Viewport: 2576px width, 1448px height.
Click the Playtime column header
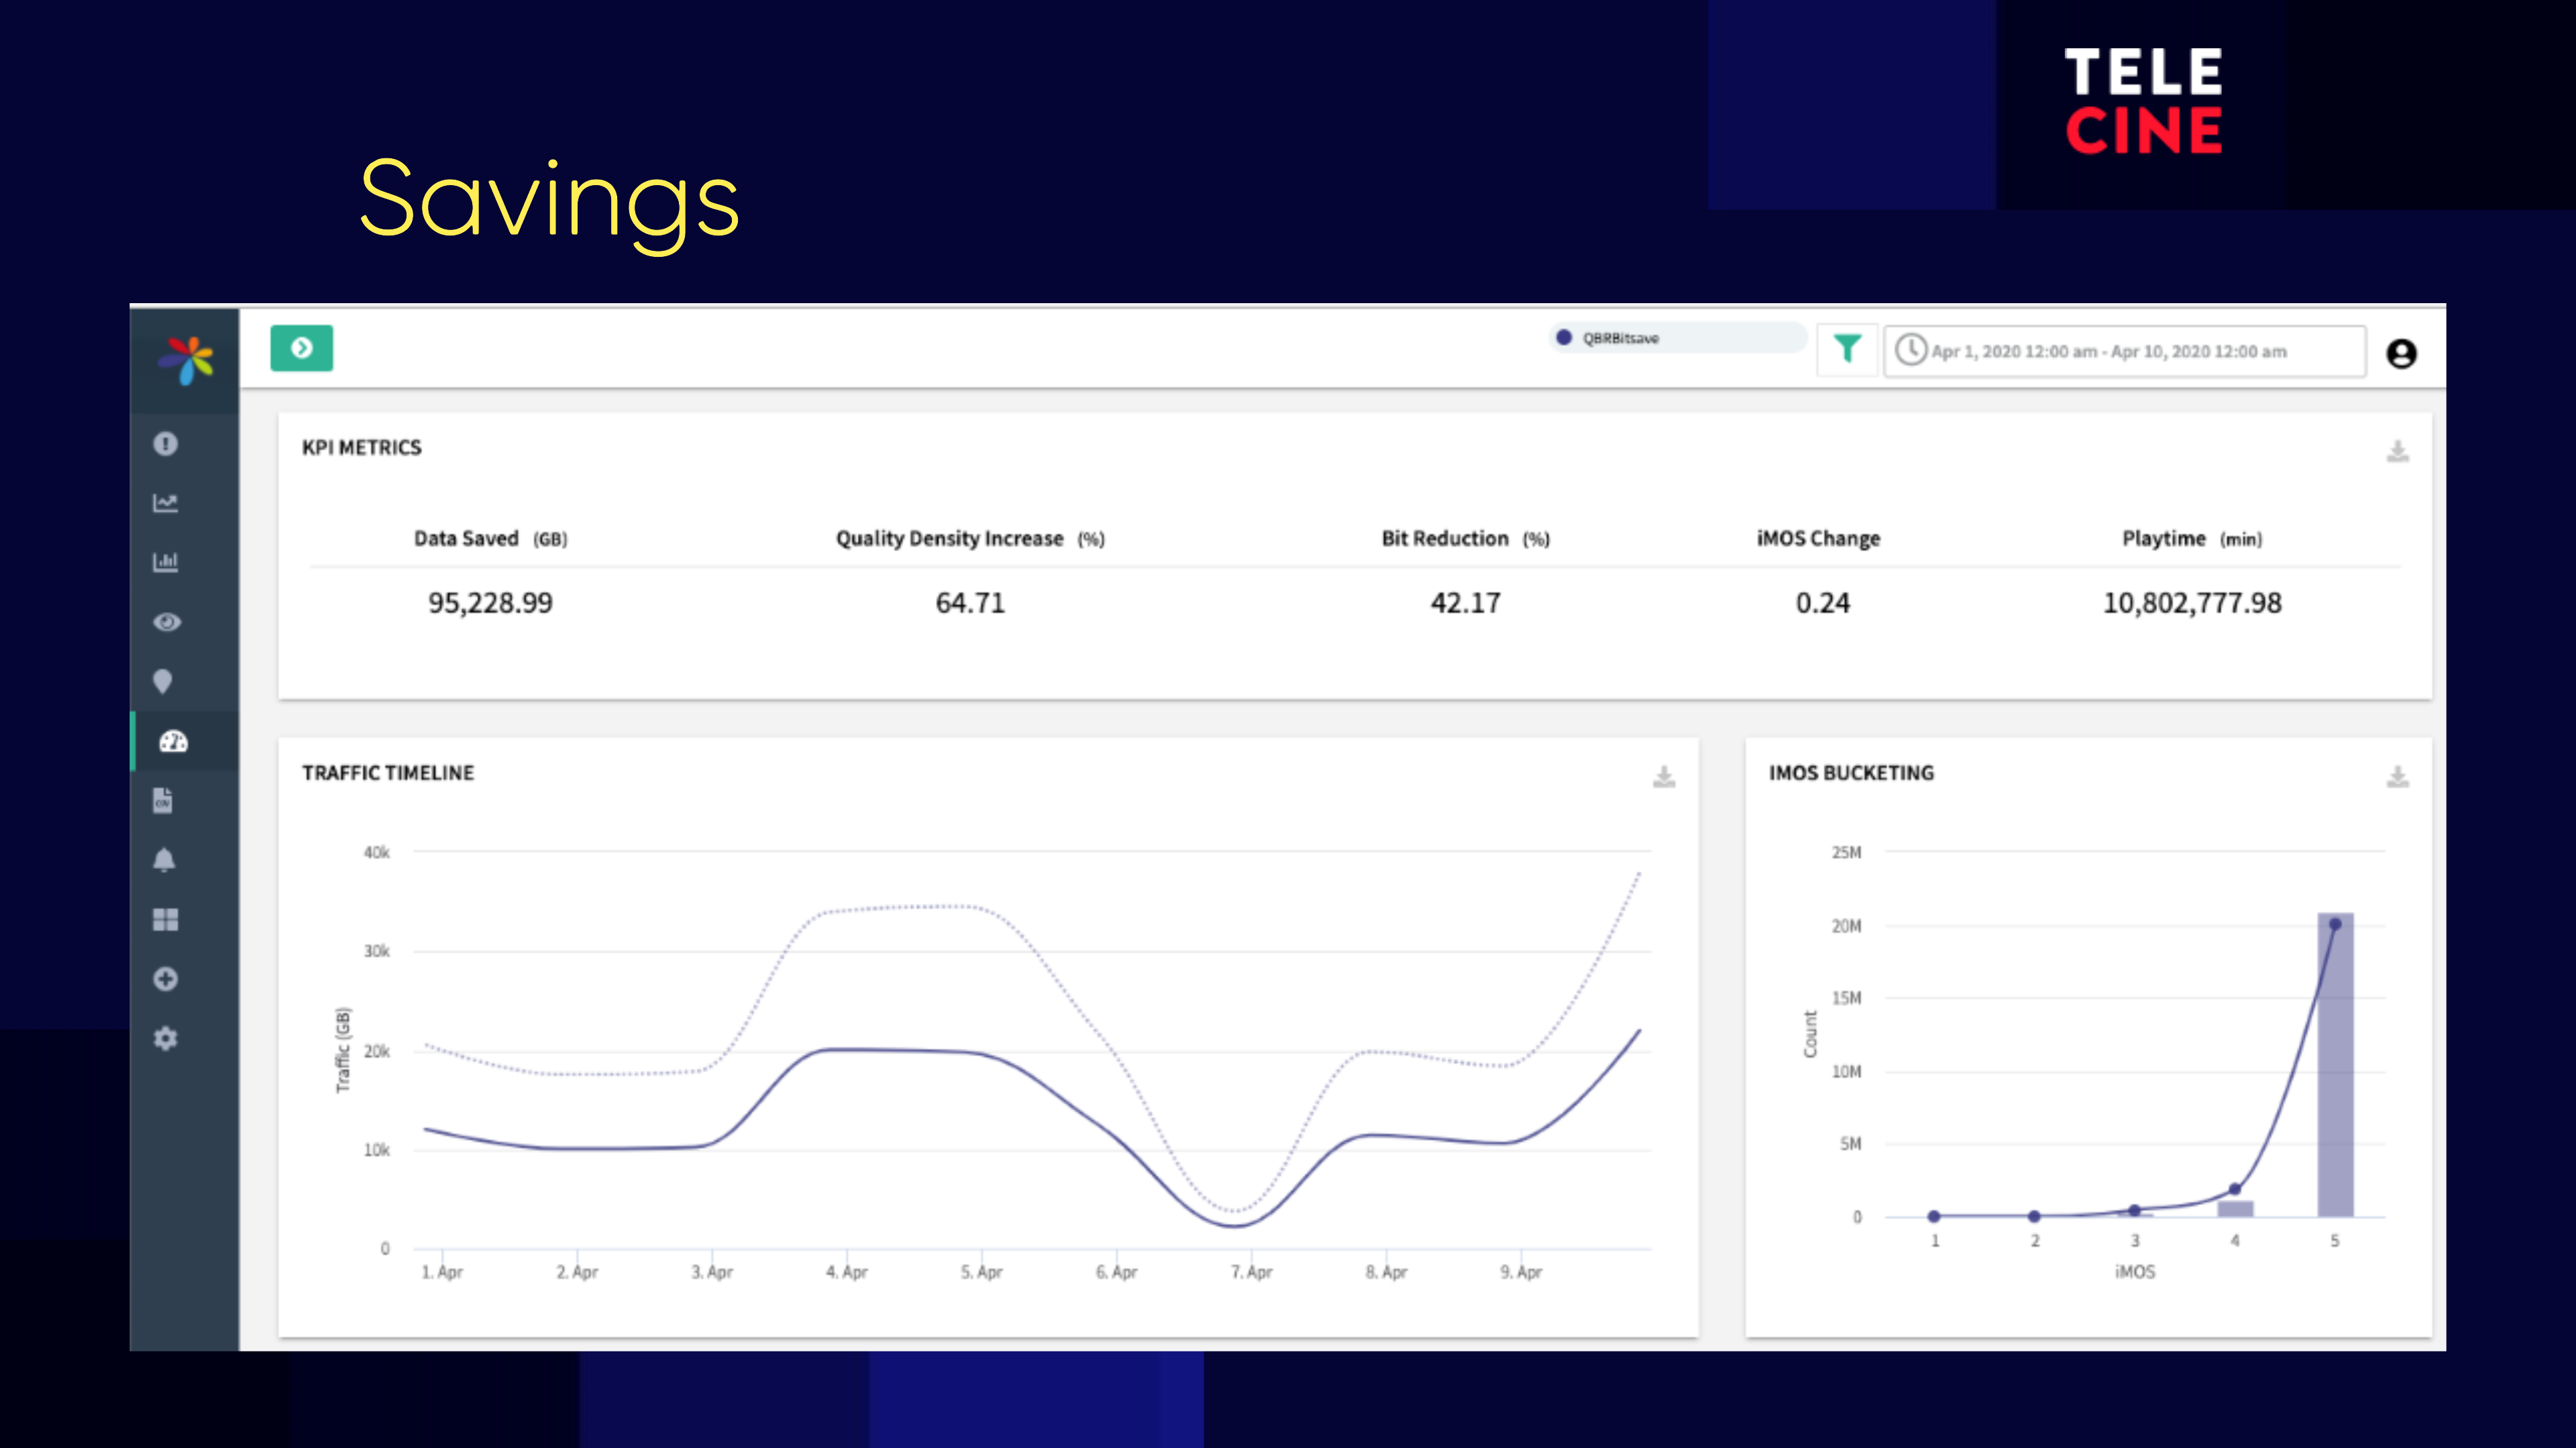click(x=2192, y=539)
